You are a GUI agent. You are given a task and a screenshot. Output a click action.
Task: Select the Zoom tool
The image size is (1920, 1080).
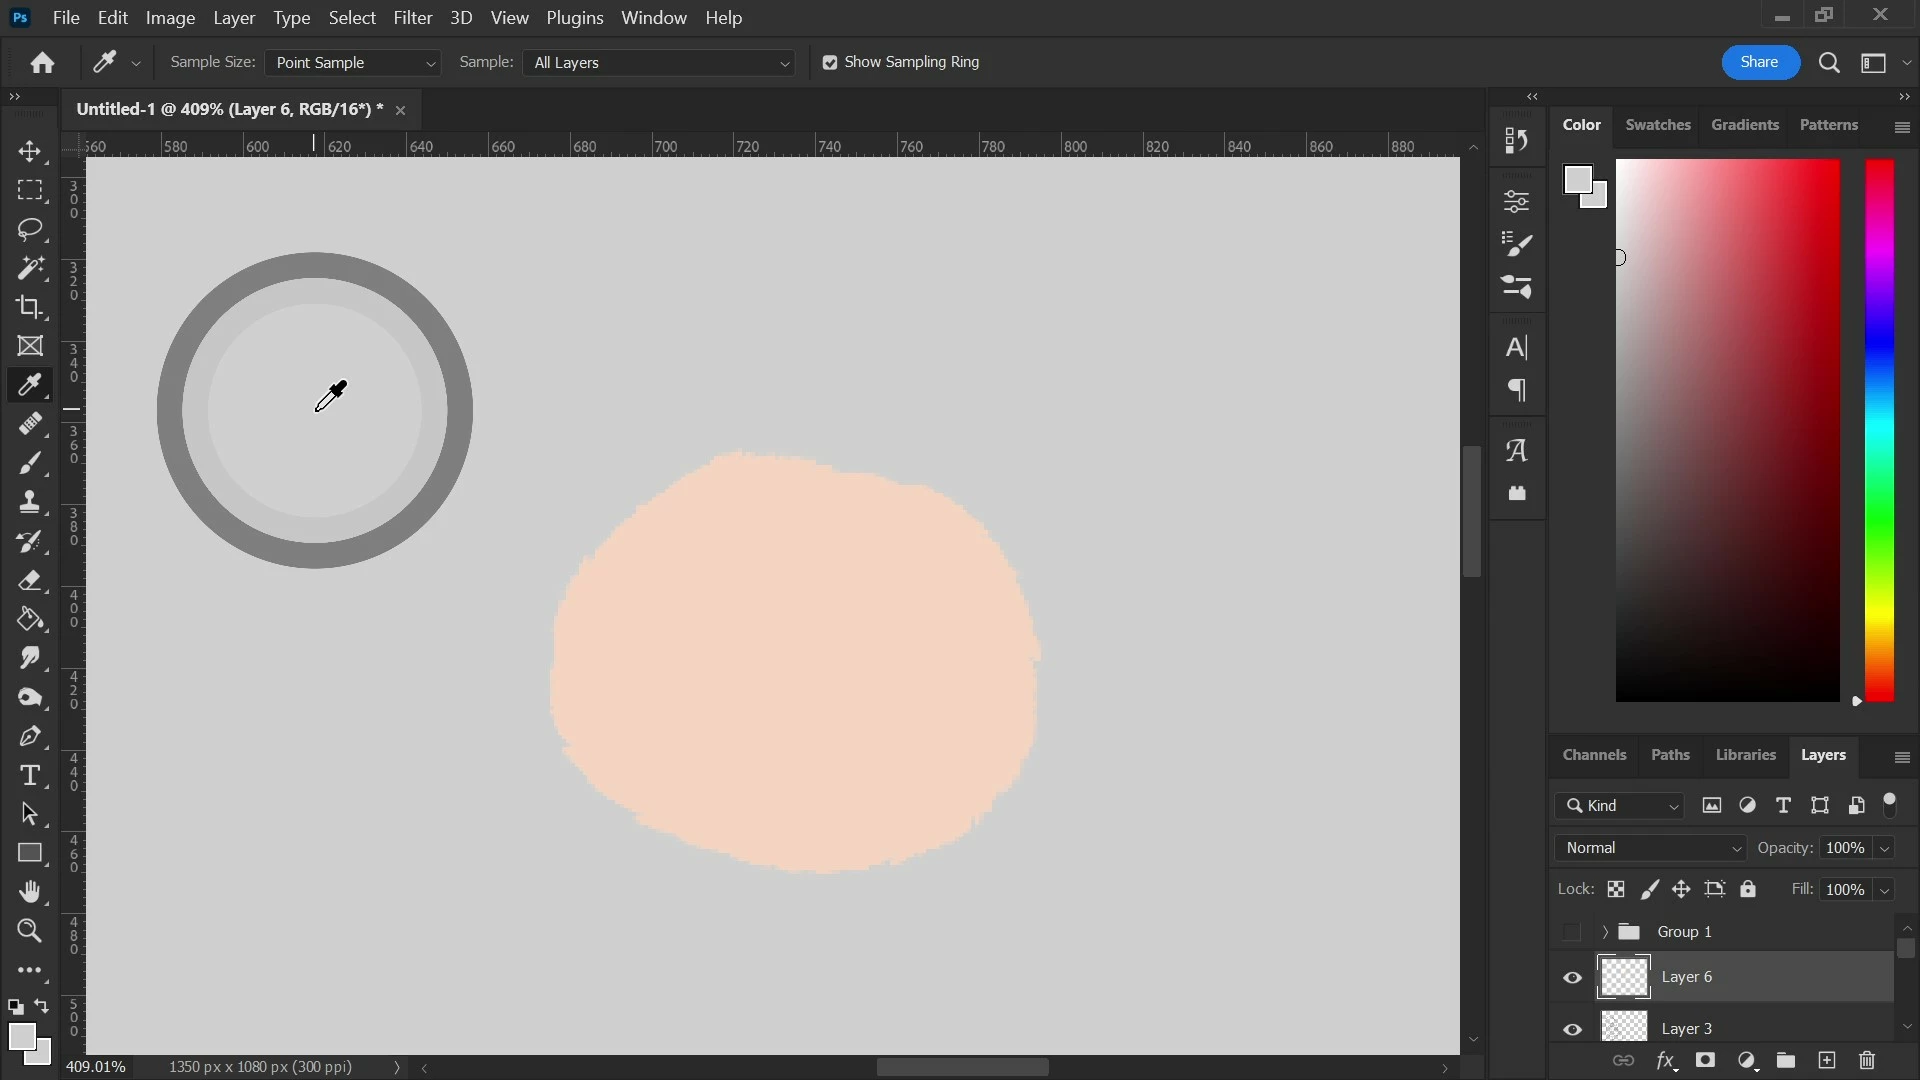coord(30,931)
